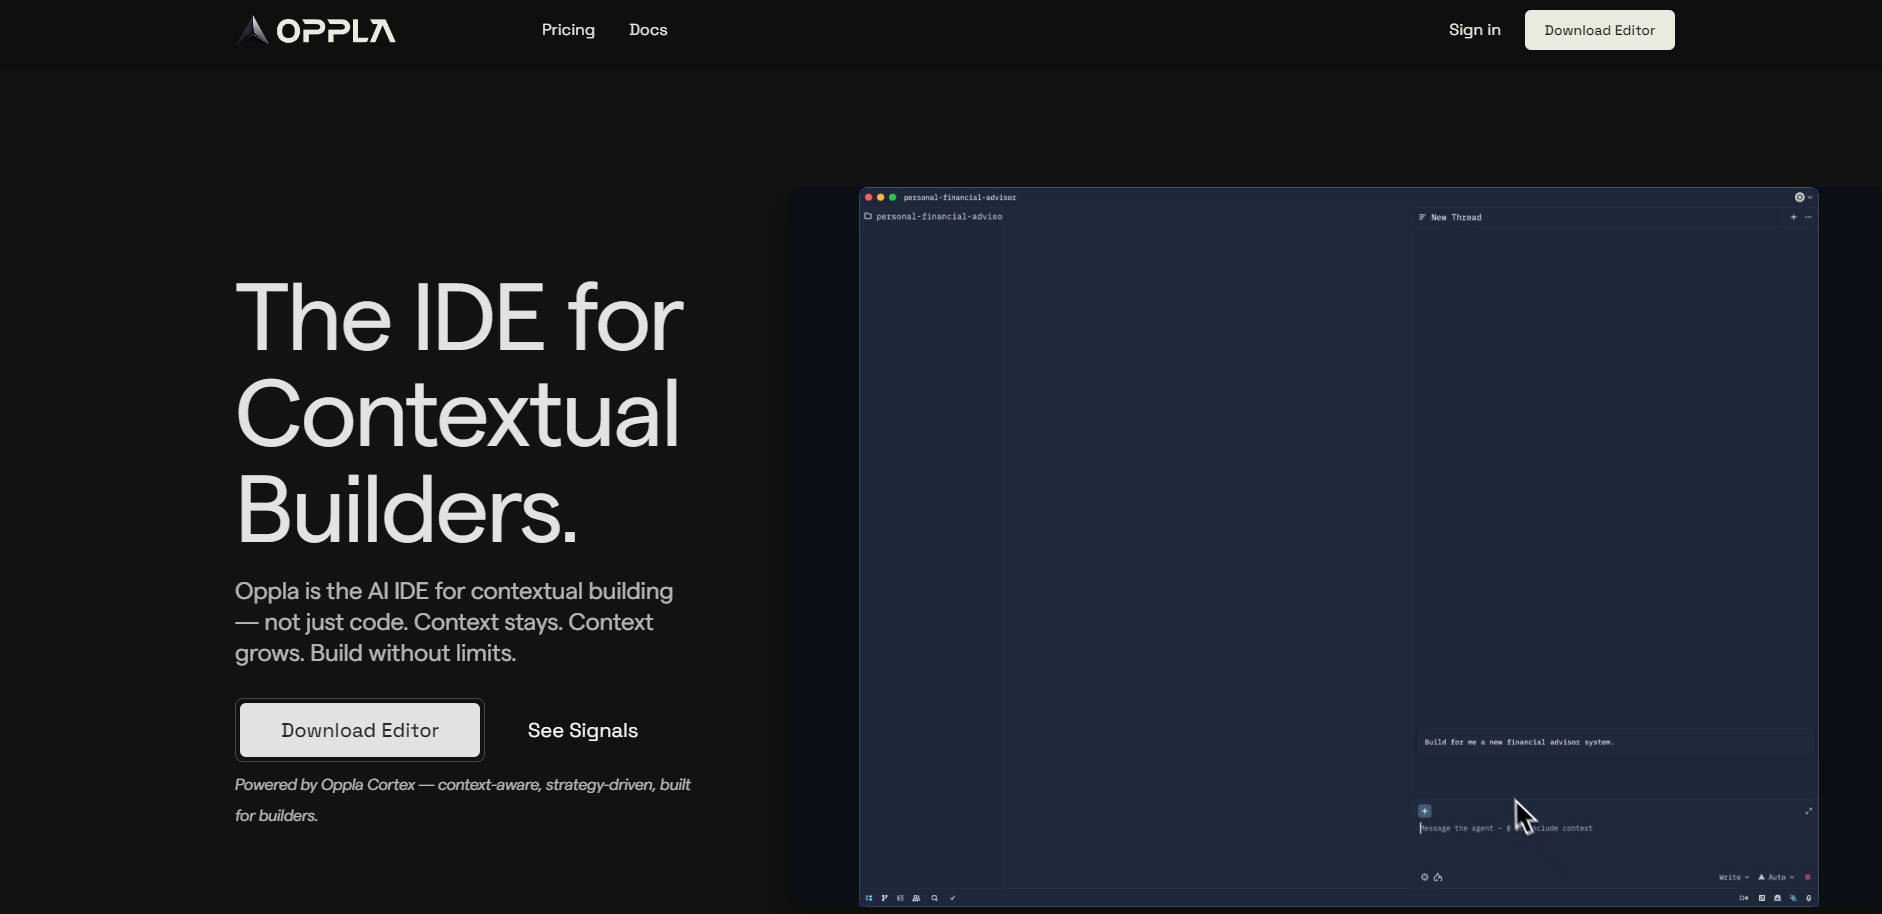Click Download Editor in the top navigation
1882x914 pixels.
1599,30
